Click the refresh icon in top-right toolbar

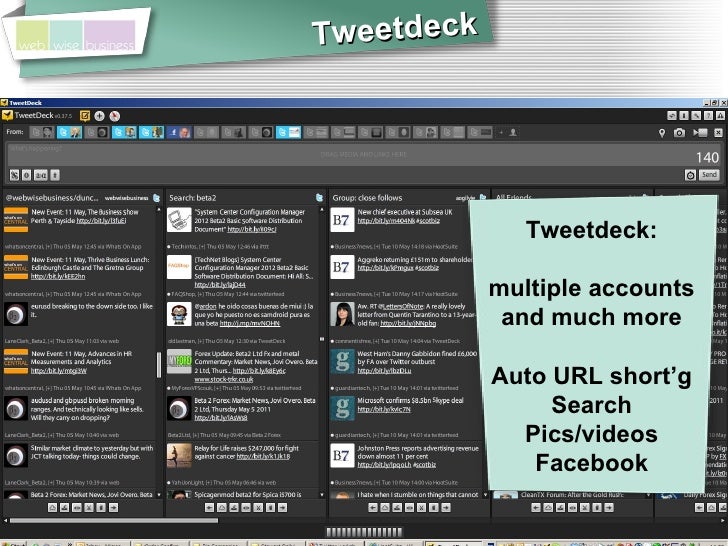click(671, 116)
